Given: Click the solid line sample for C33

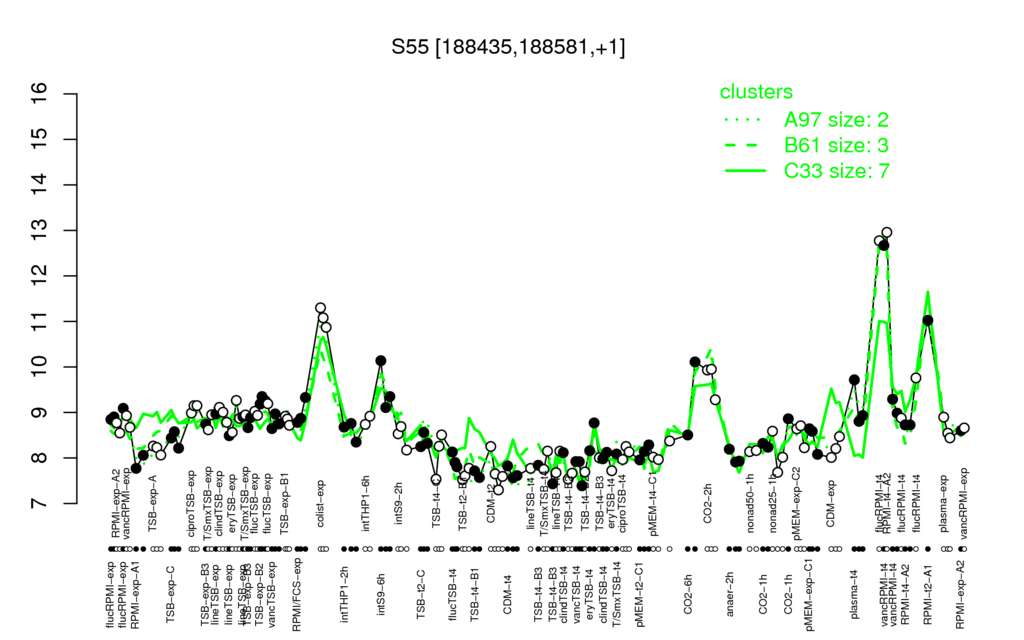Looking at the screenshot, I should (x=744, y=171).
